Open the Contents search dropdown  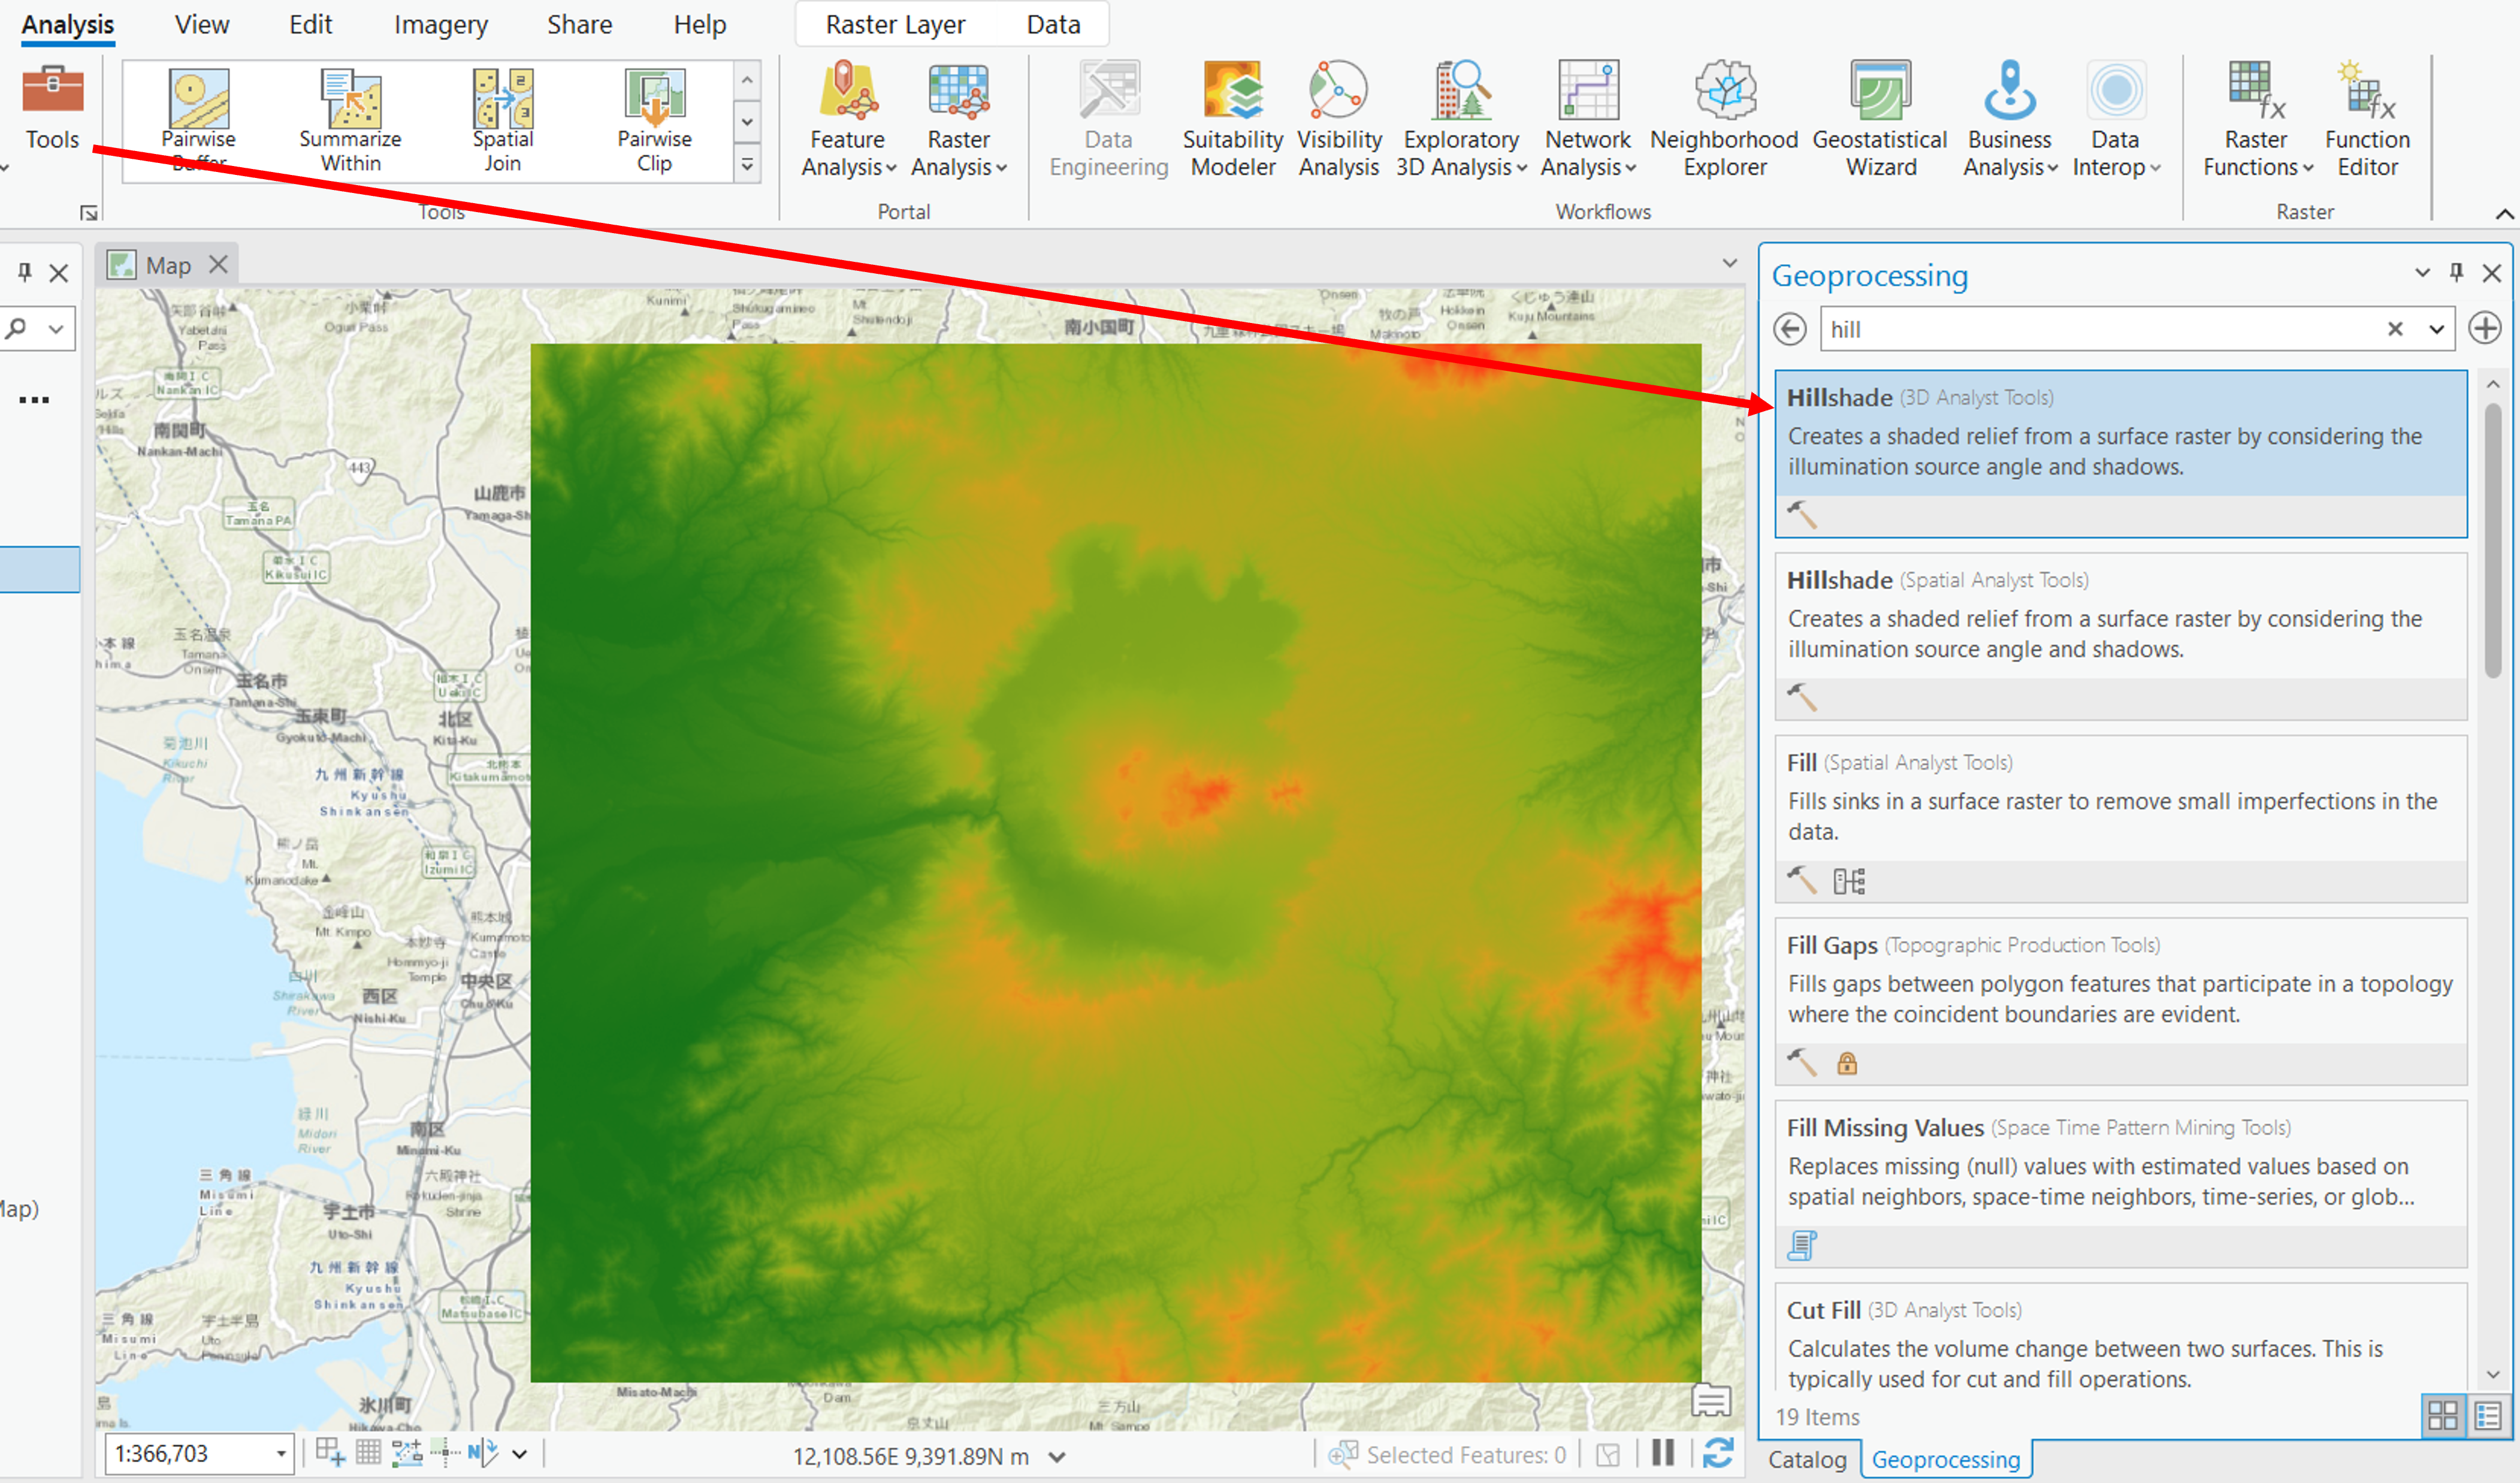[x=57, y=329]
